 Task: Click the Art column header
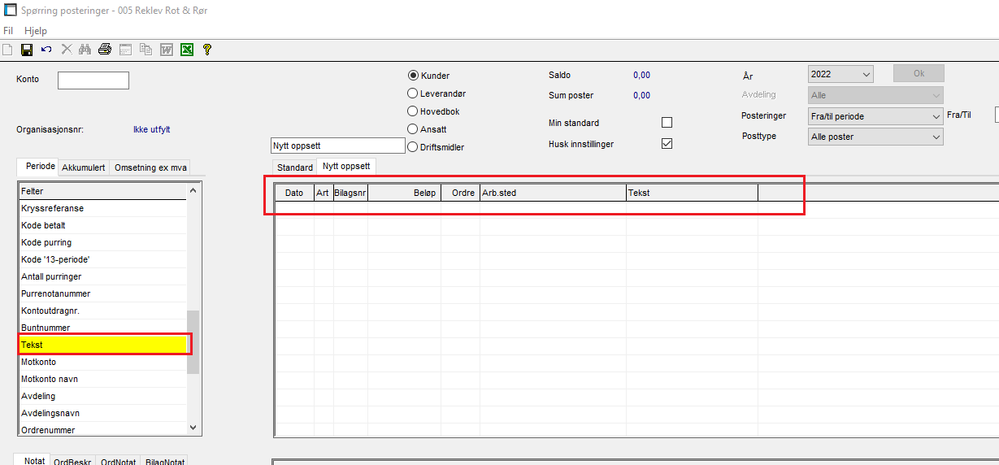[324, 193]
